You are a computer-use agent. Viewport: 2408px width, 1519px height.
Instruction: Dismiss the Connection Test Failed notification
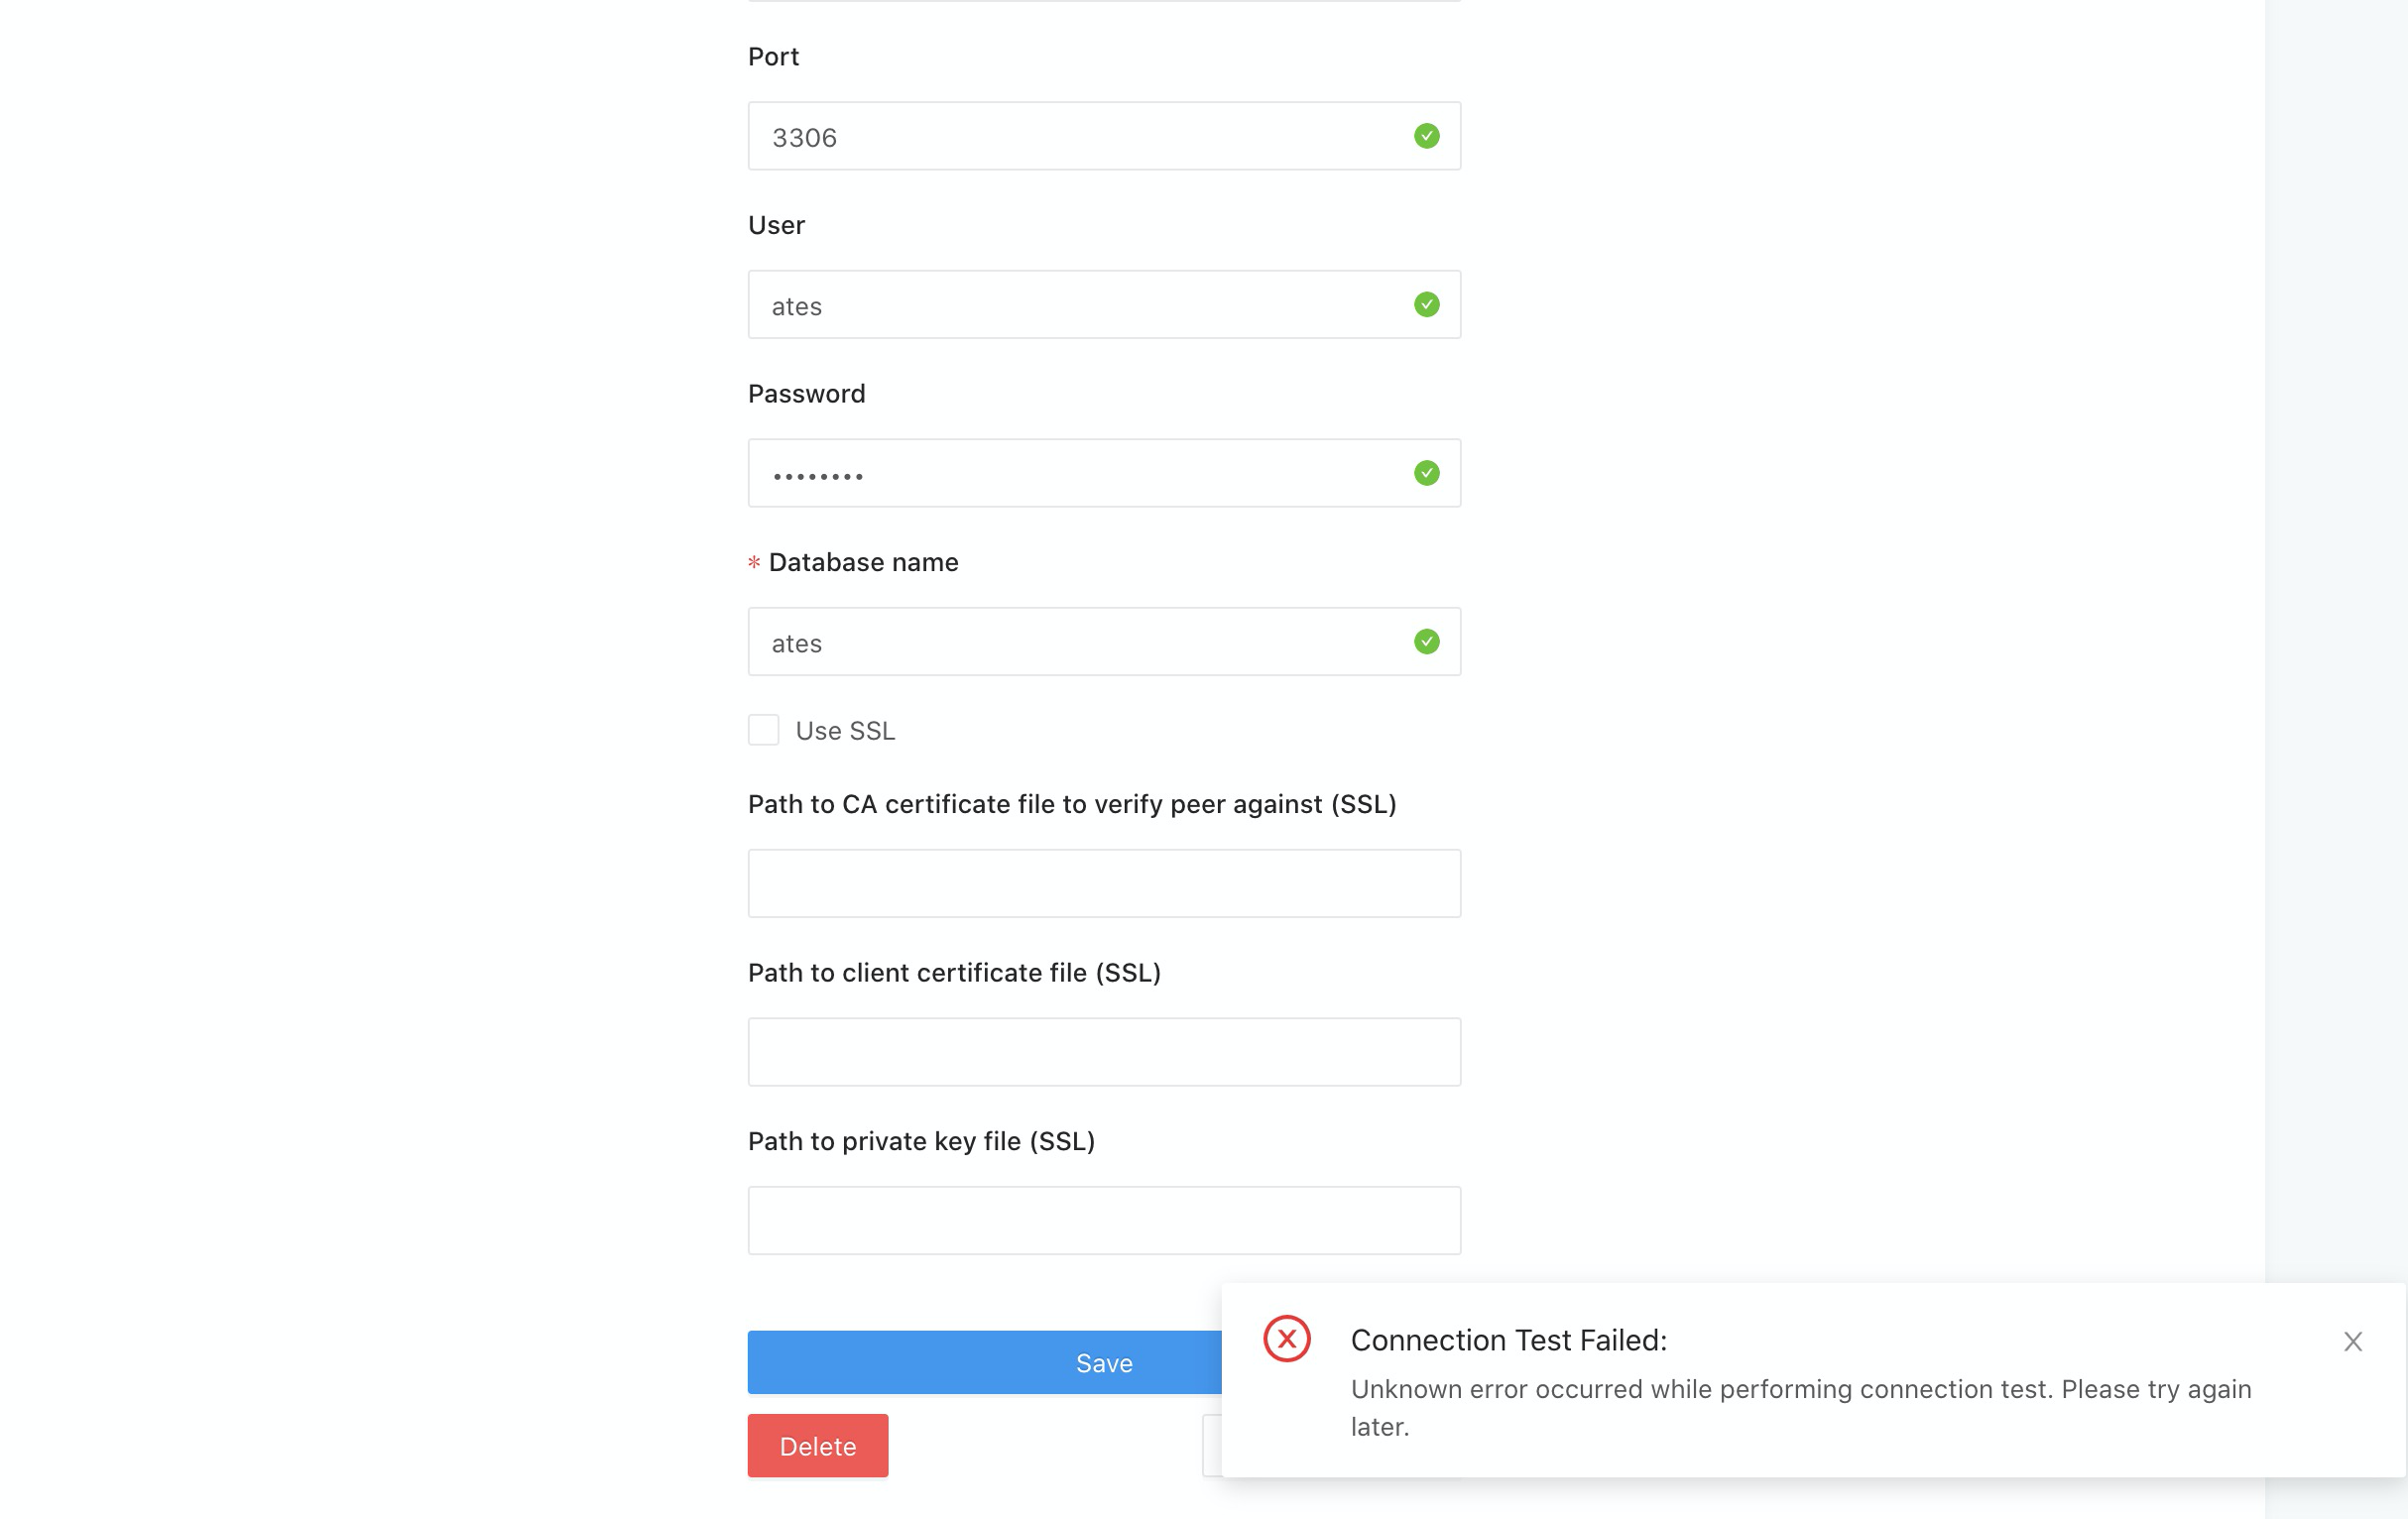(x=2352, y=1341)
